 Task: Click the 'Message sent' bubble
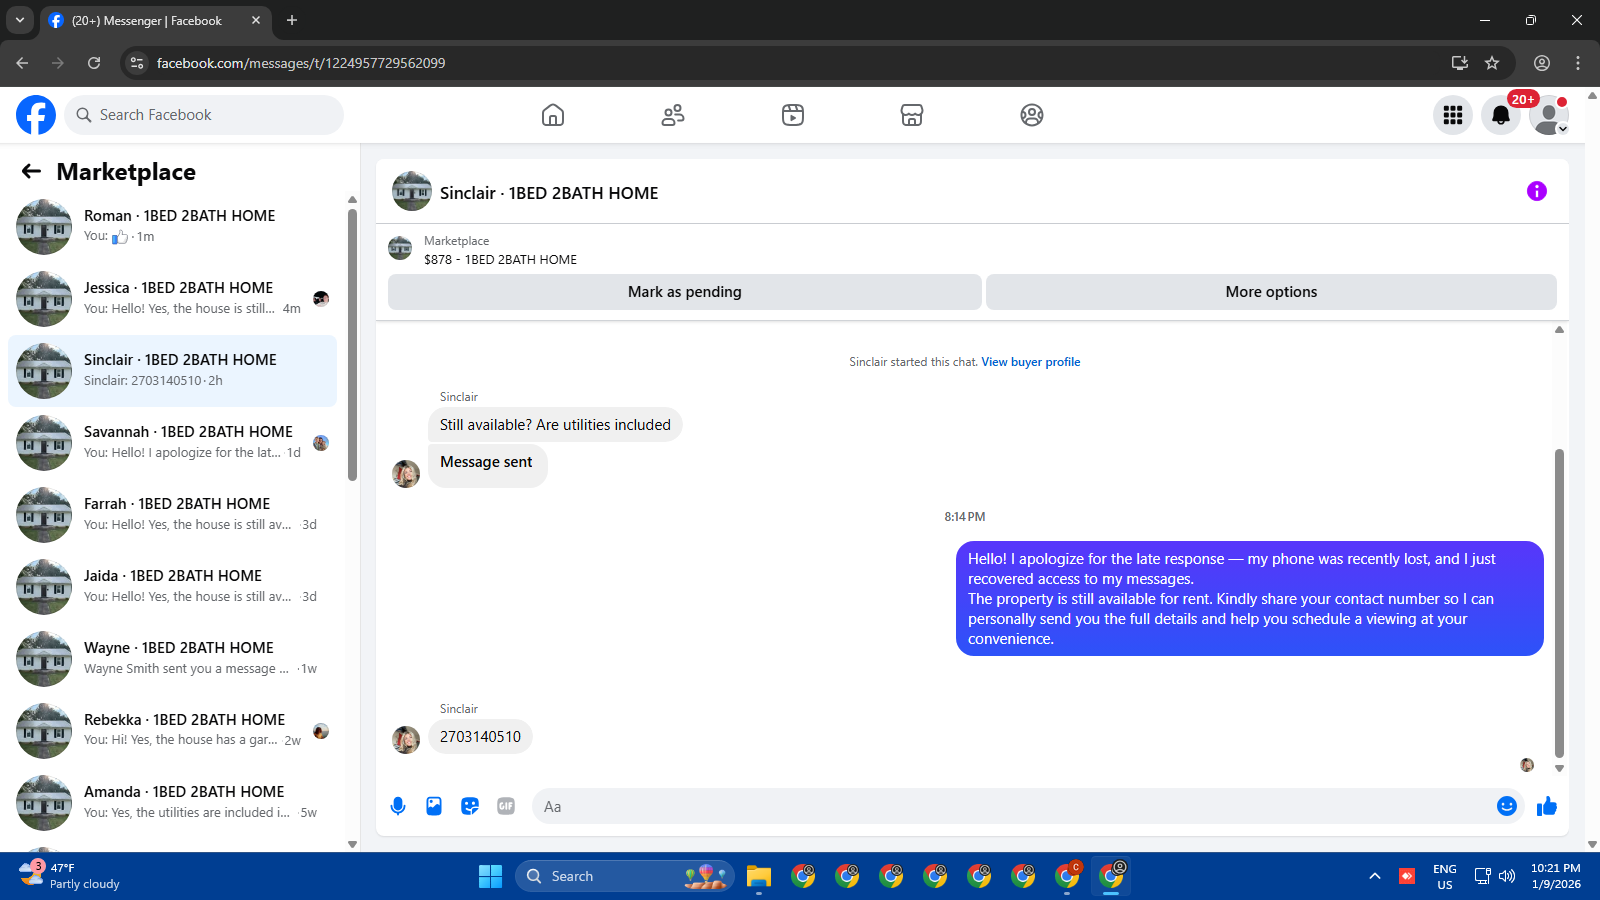(x=487, y=464)
